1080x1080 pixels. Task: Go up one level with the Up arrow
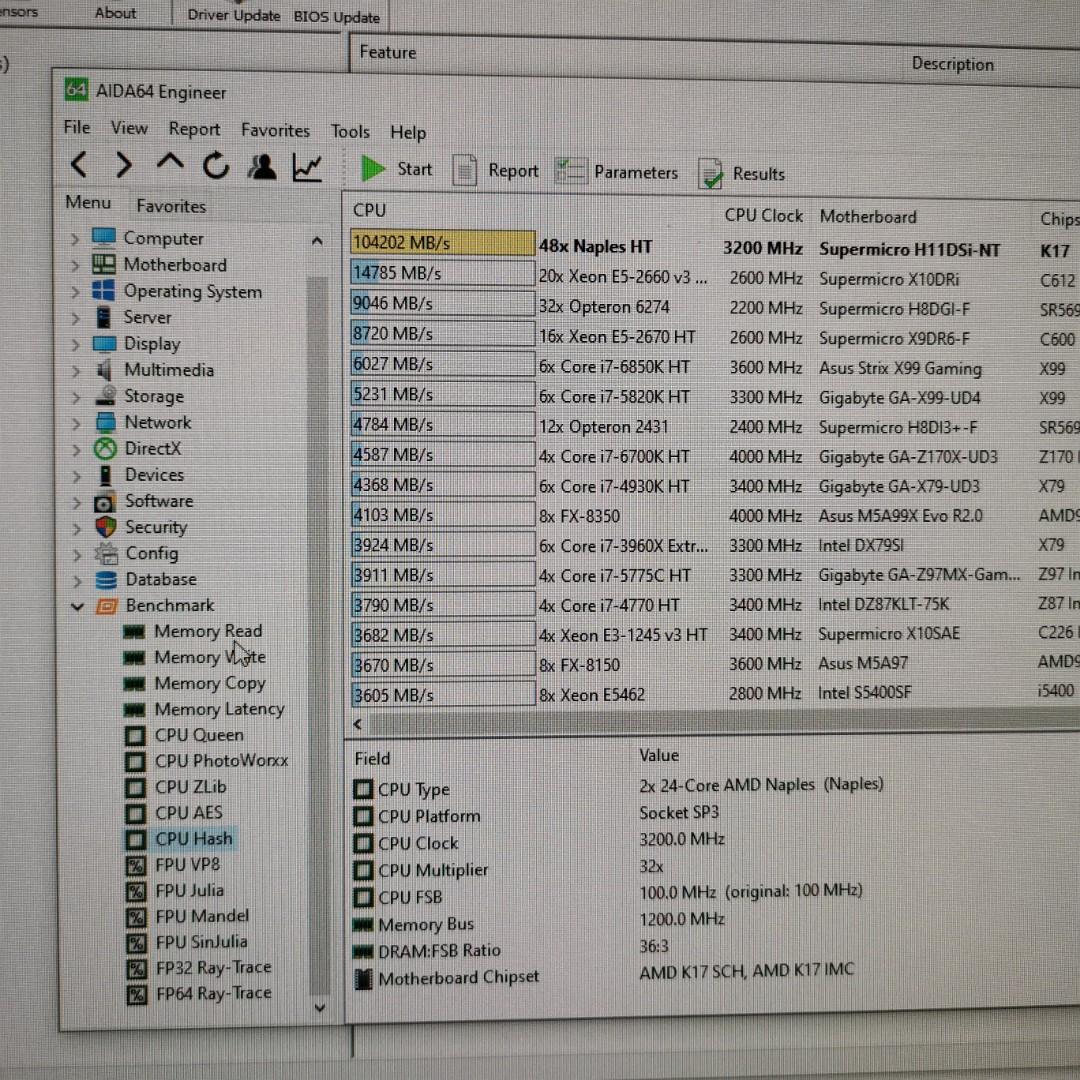(169, 164)
